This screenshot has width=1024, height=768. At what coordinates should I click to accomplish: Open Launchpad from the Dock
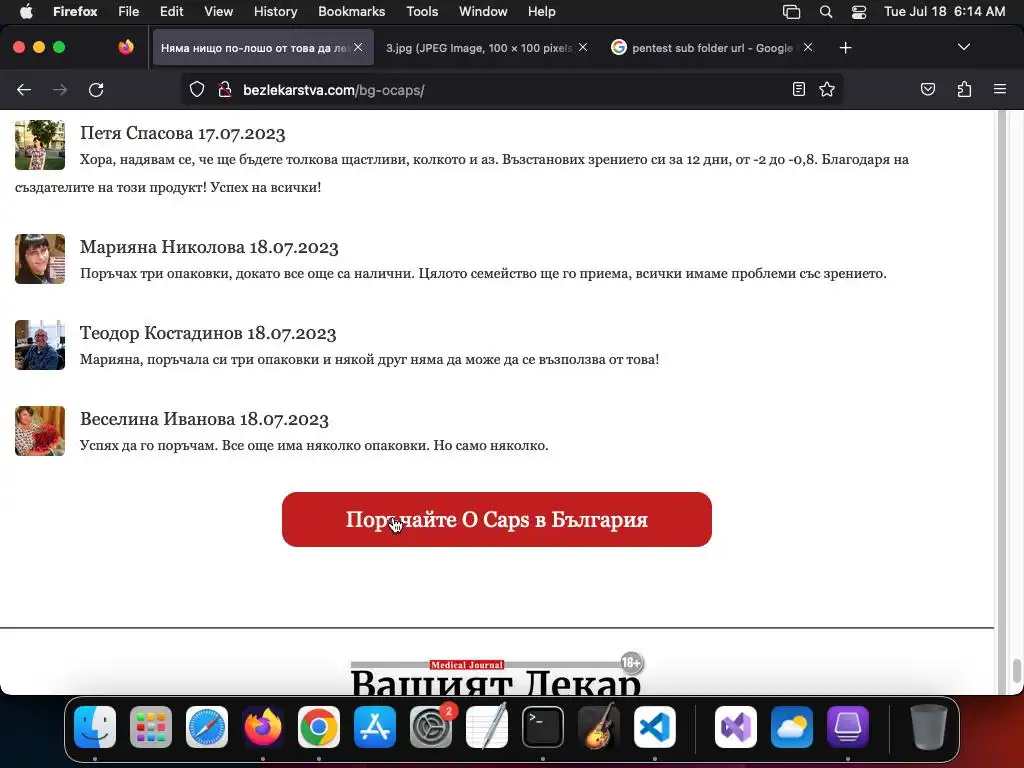point(151,727)
